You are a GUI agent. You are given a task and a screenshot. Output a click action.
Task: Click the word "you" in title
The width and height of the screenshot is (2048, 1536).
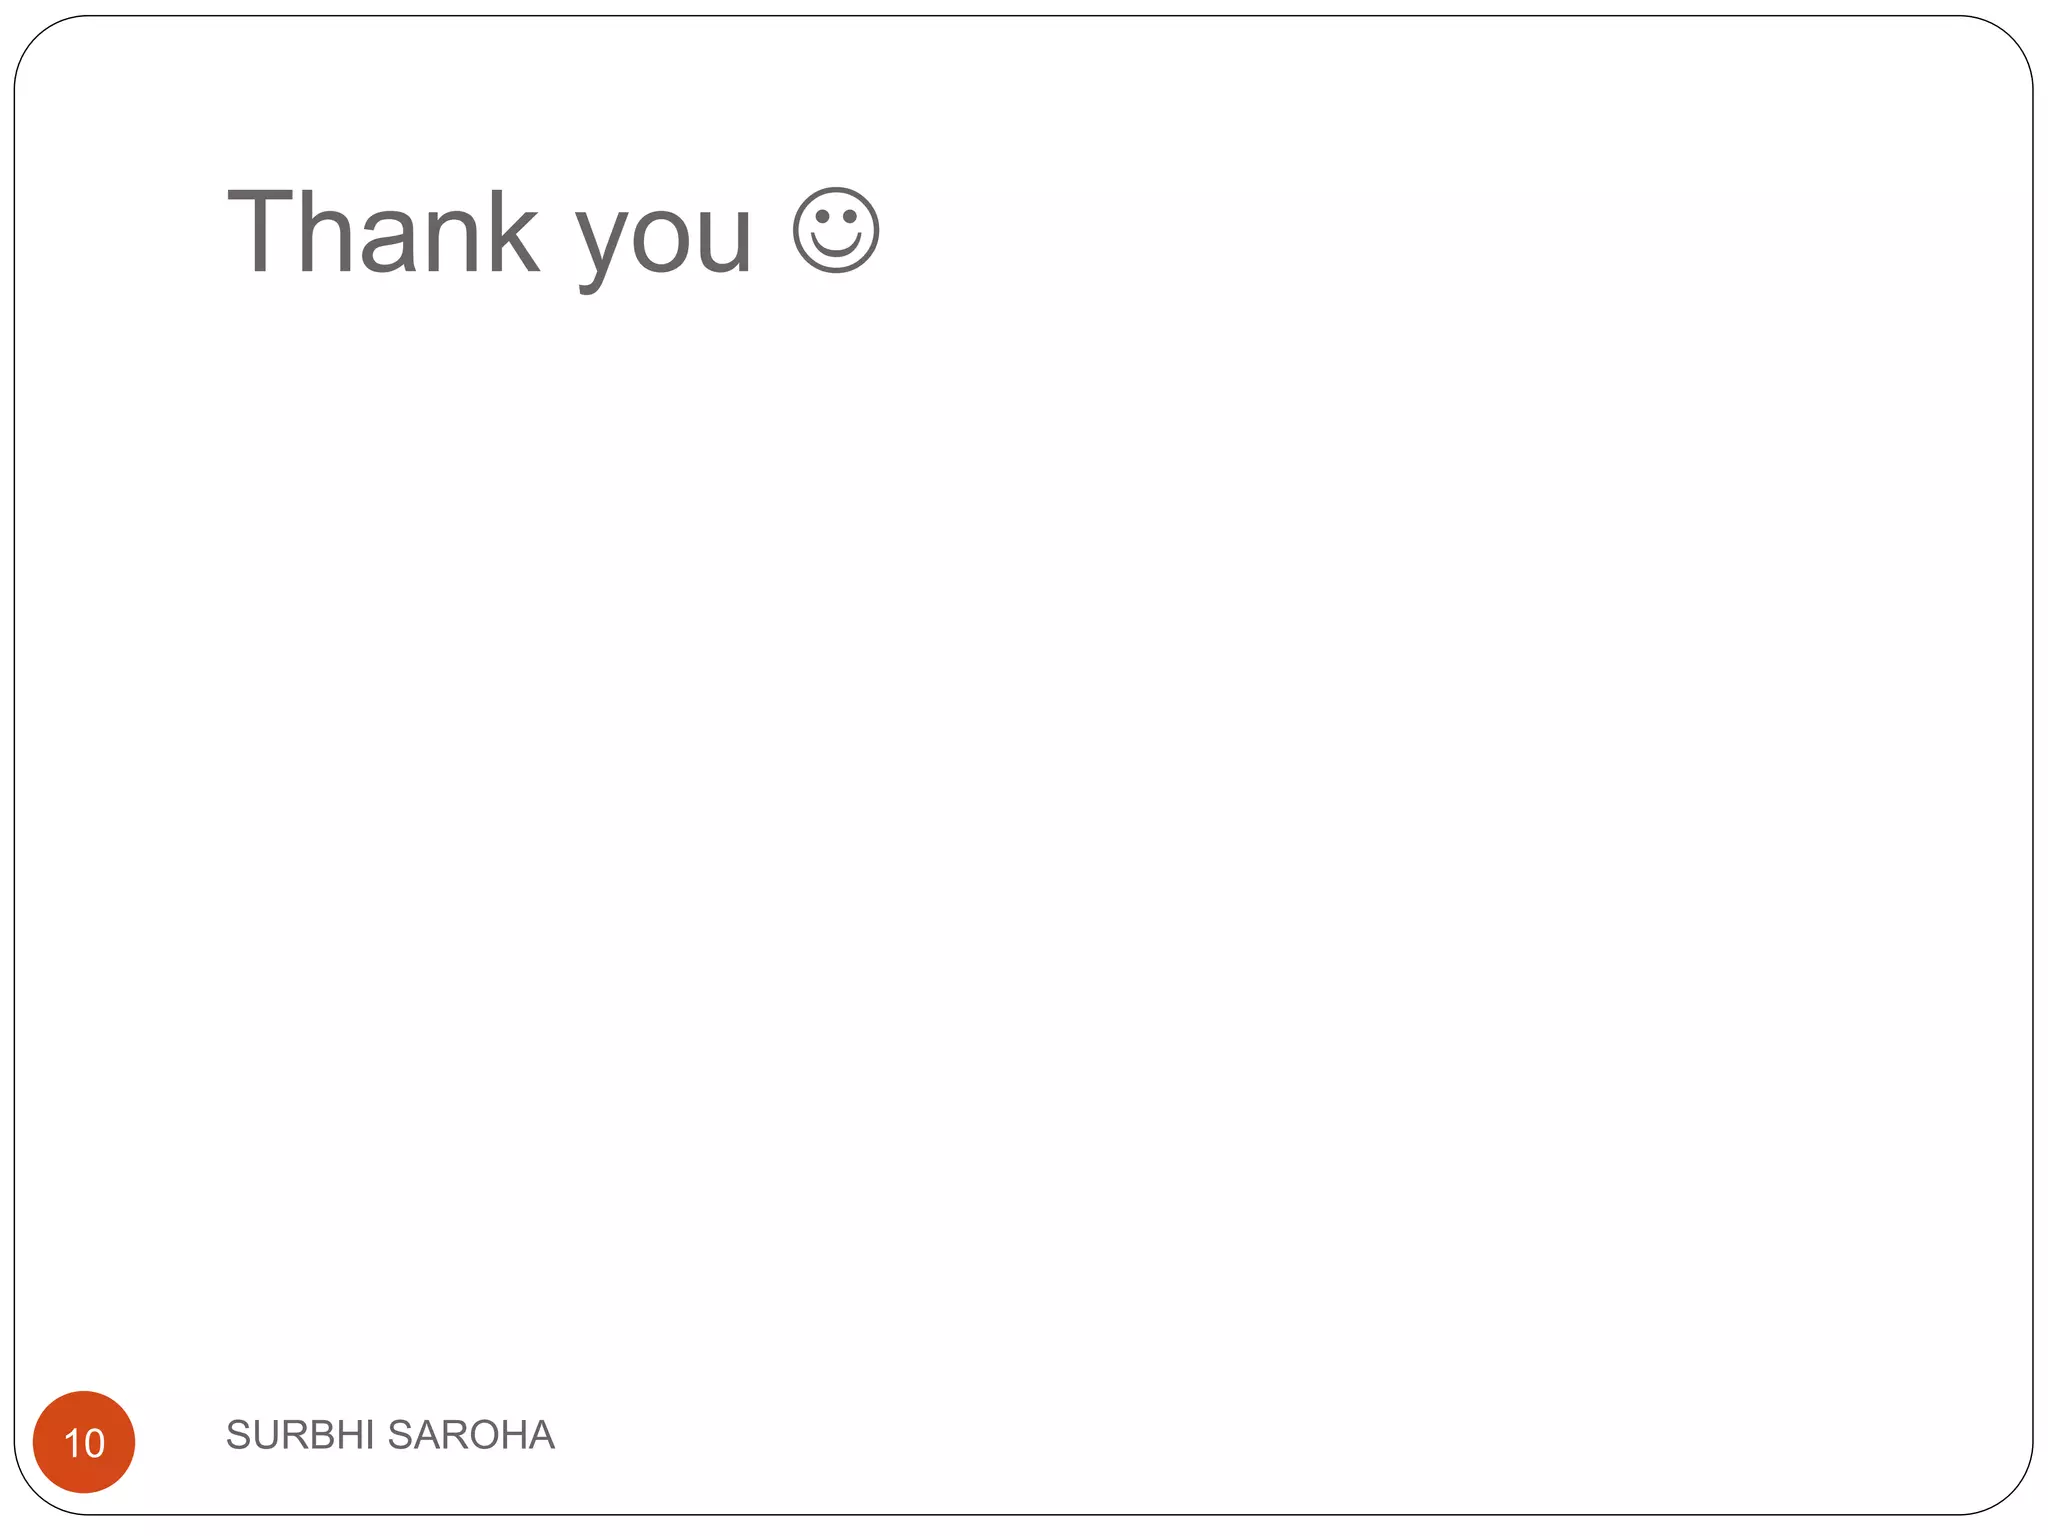point(663,238)
